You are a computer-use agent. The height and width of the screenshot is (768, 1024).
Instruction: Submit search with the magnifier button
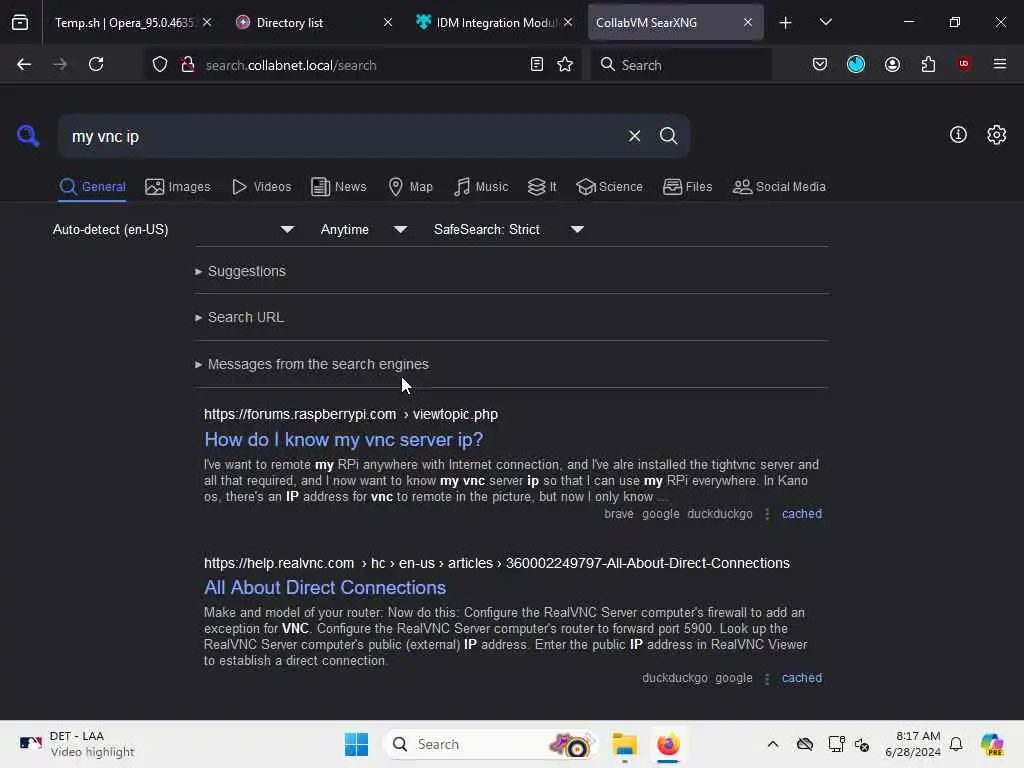(668, 136)
